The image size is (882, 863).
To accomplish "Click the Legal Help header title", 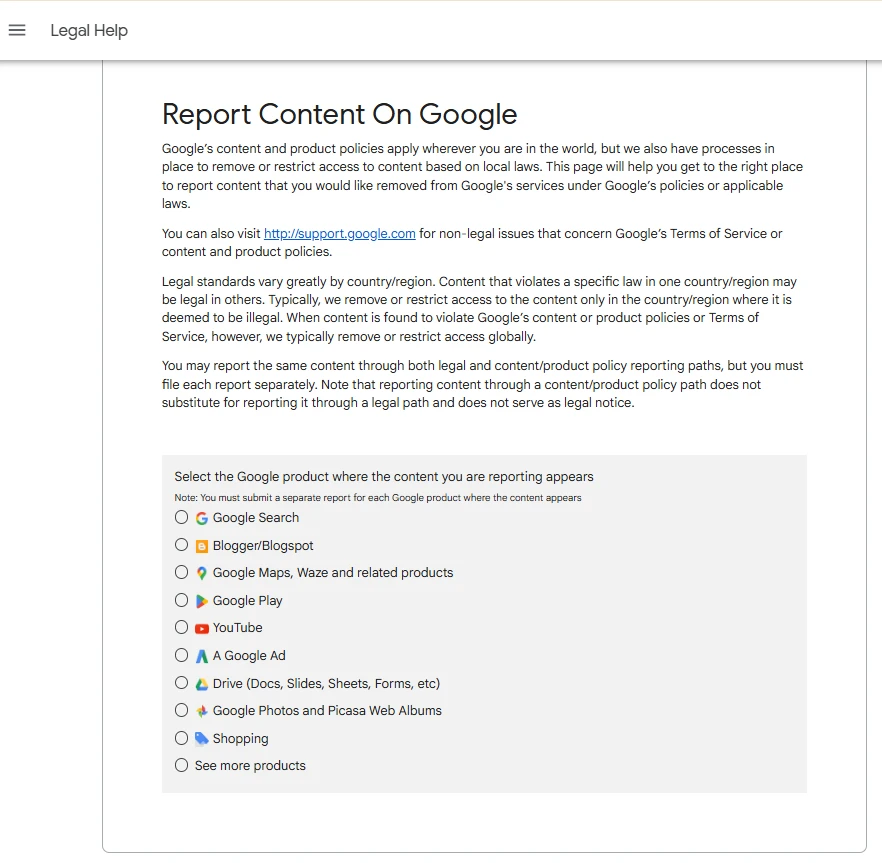I will point(89,30).
